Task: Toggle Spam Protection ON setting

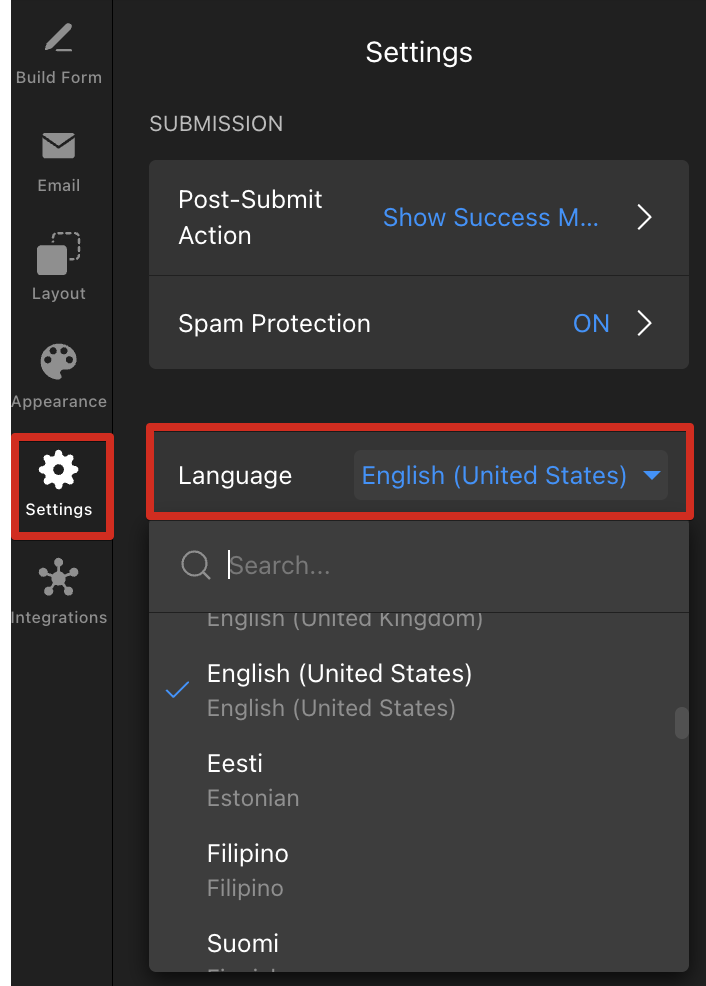Action: (x=591, y=323)
